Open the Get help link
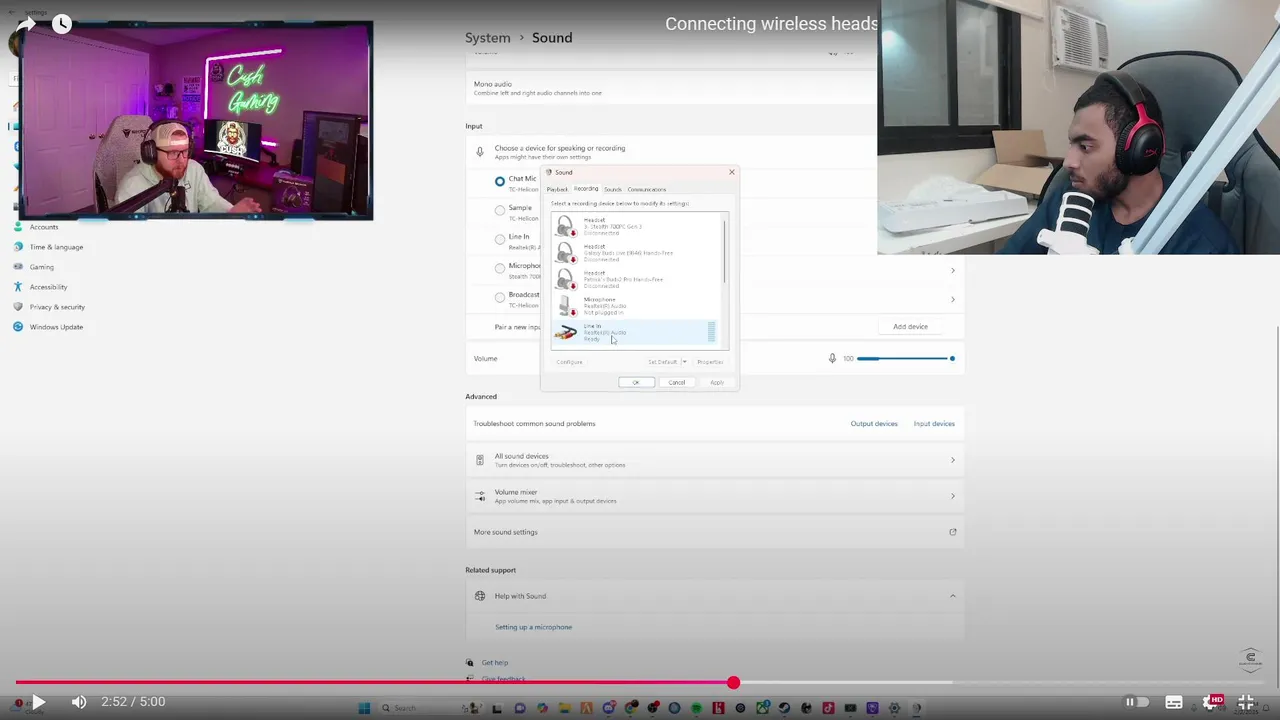 point(494,663)
